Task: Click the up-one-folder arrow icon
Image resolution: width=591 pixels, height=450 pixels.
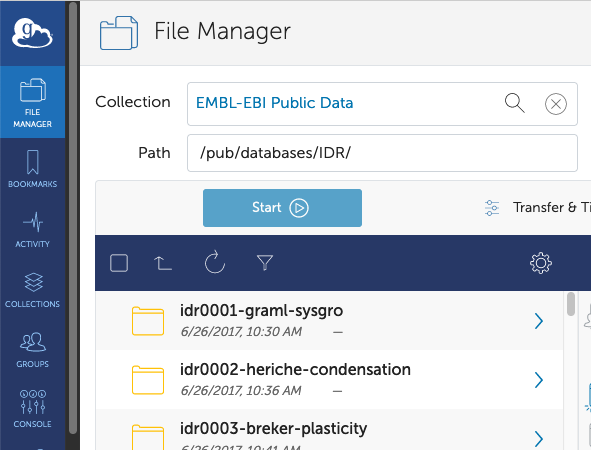Action: [x=163, y=263]
